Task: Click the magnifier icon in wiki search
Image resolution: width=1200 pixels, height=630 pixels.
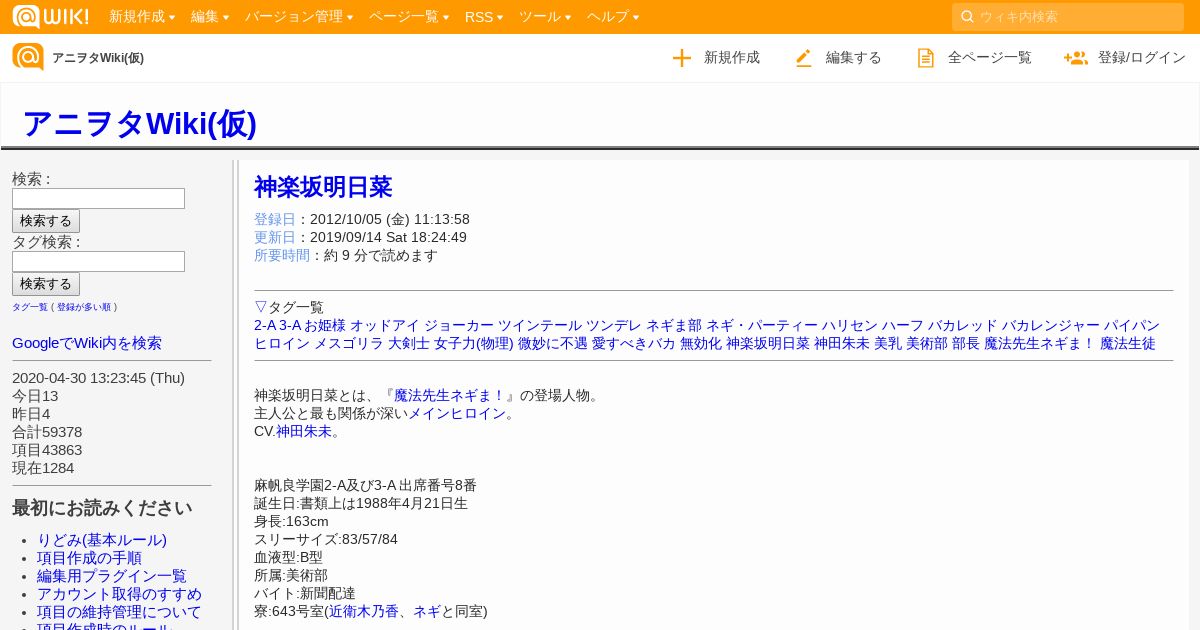Action: point(967,16)
